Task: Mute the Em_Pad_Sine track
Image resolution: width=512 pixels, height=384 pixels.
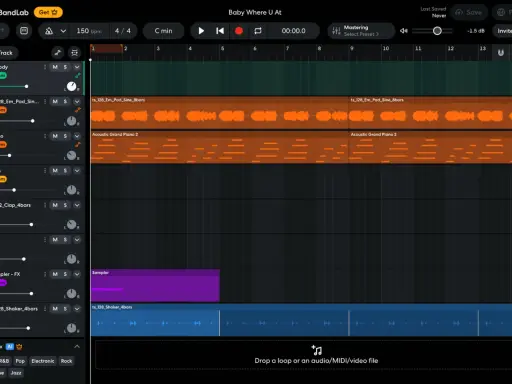Action: (55, 101)
